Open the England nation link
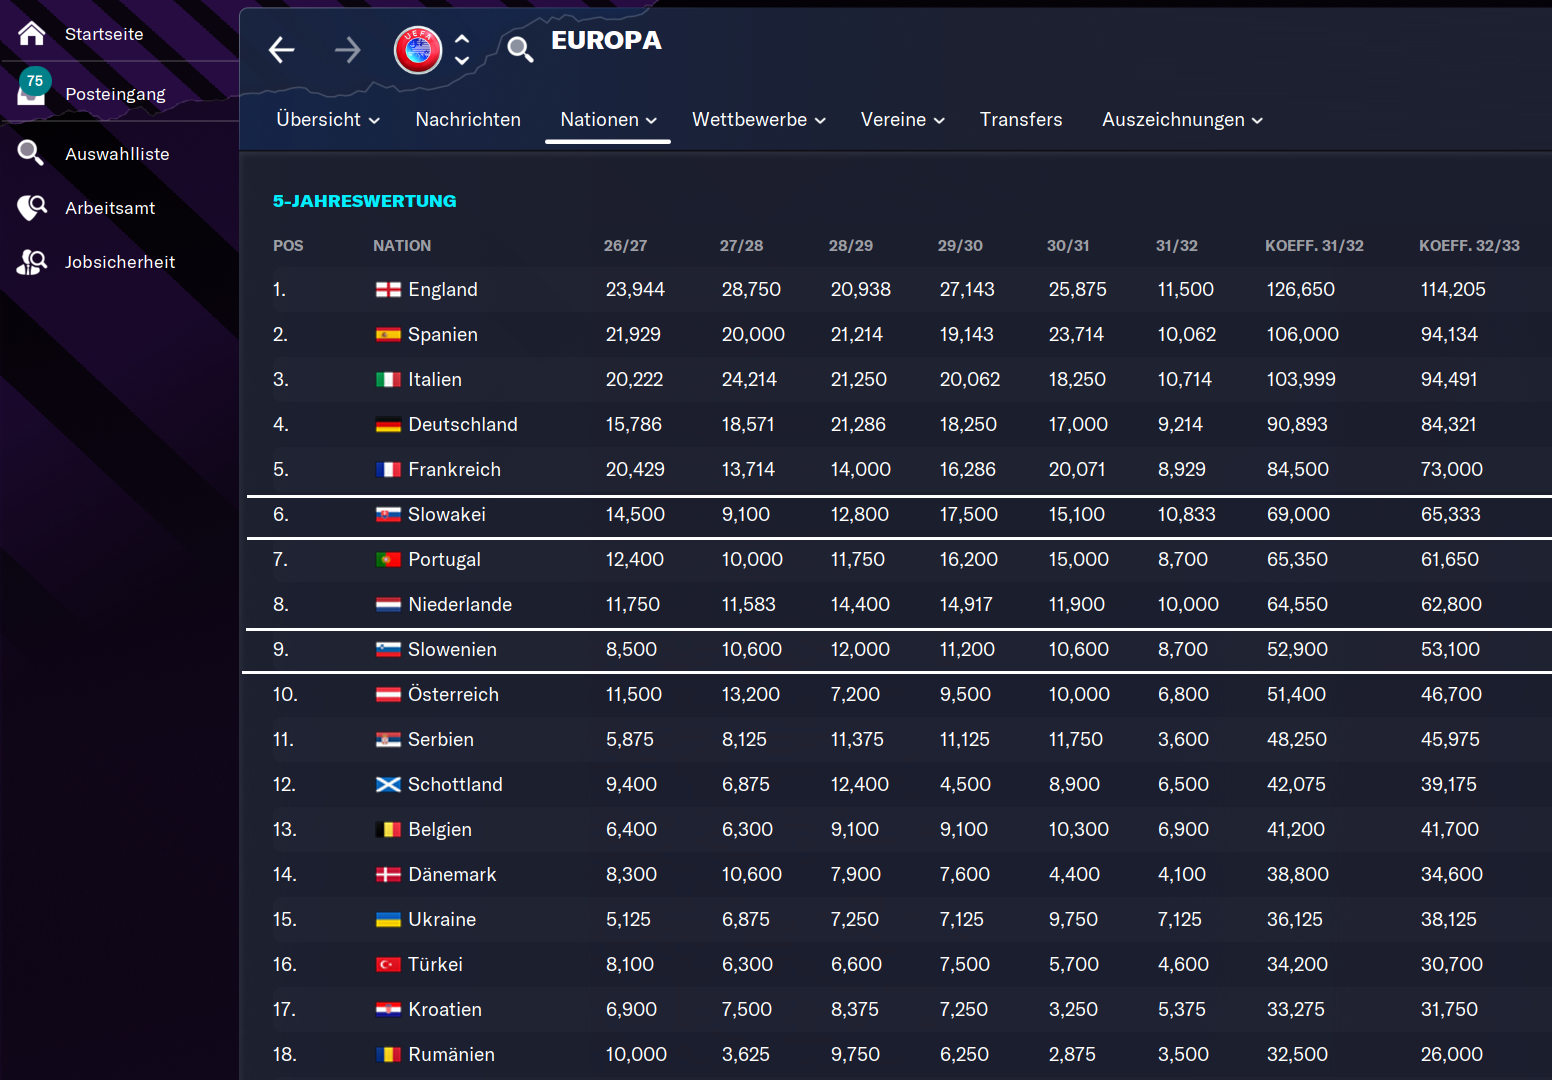 click(x=442, y=290)
